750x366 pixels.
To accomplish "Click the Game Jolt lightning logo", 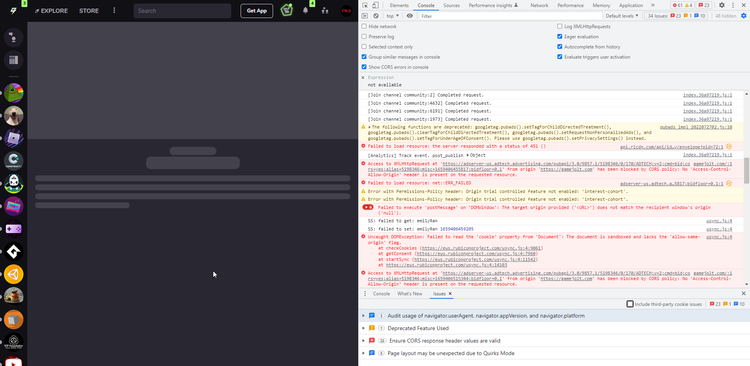I will pos(13,11).
